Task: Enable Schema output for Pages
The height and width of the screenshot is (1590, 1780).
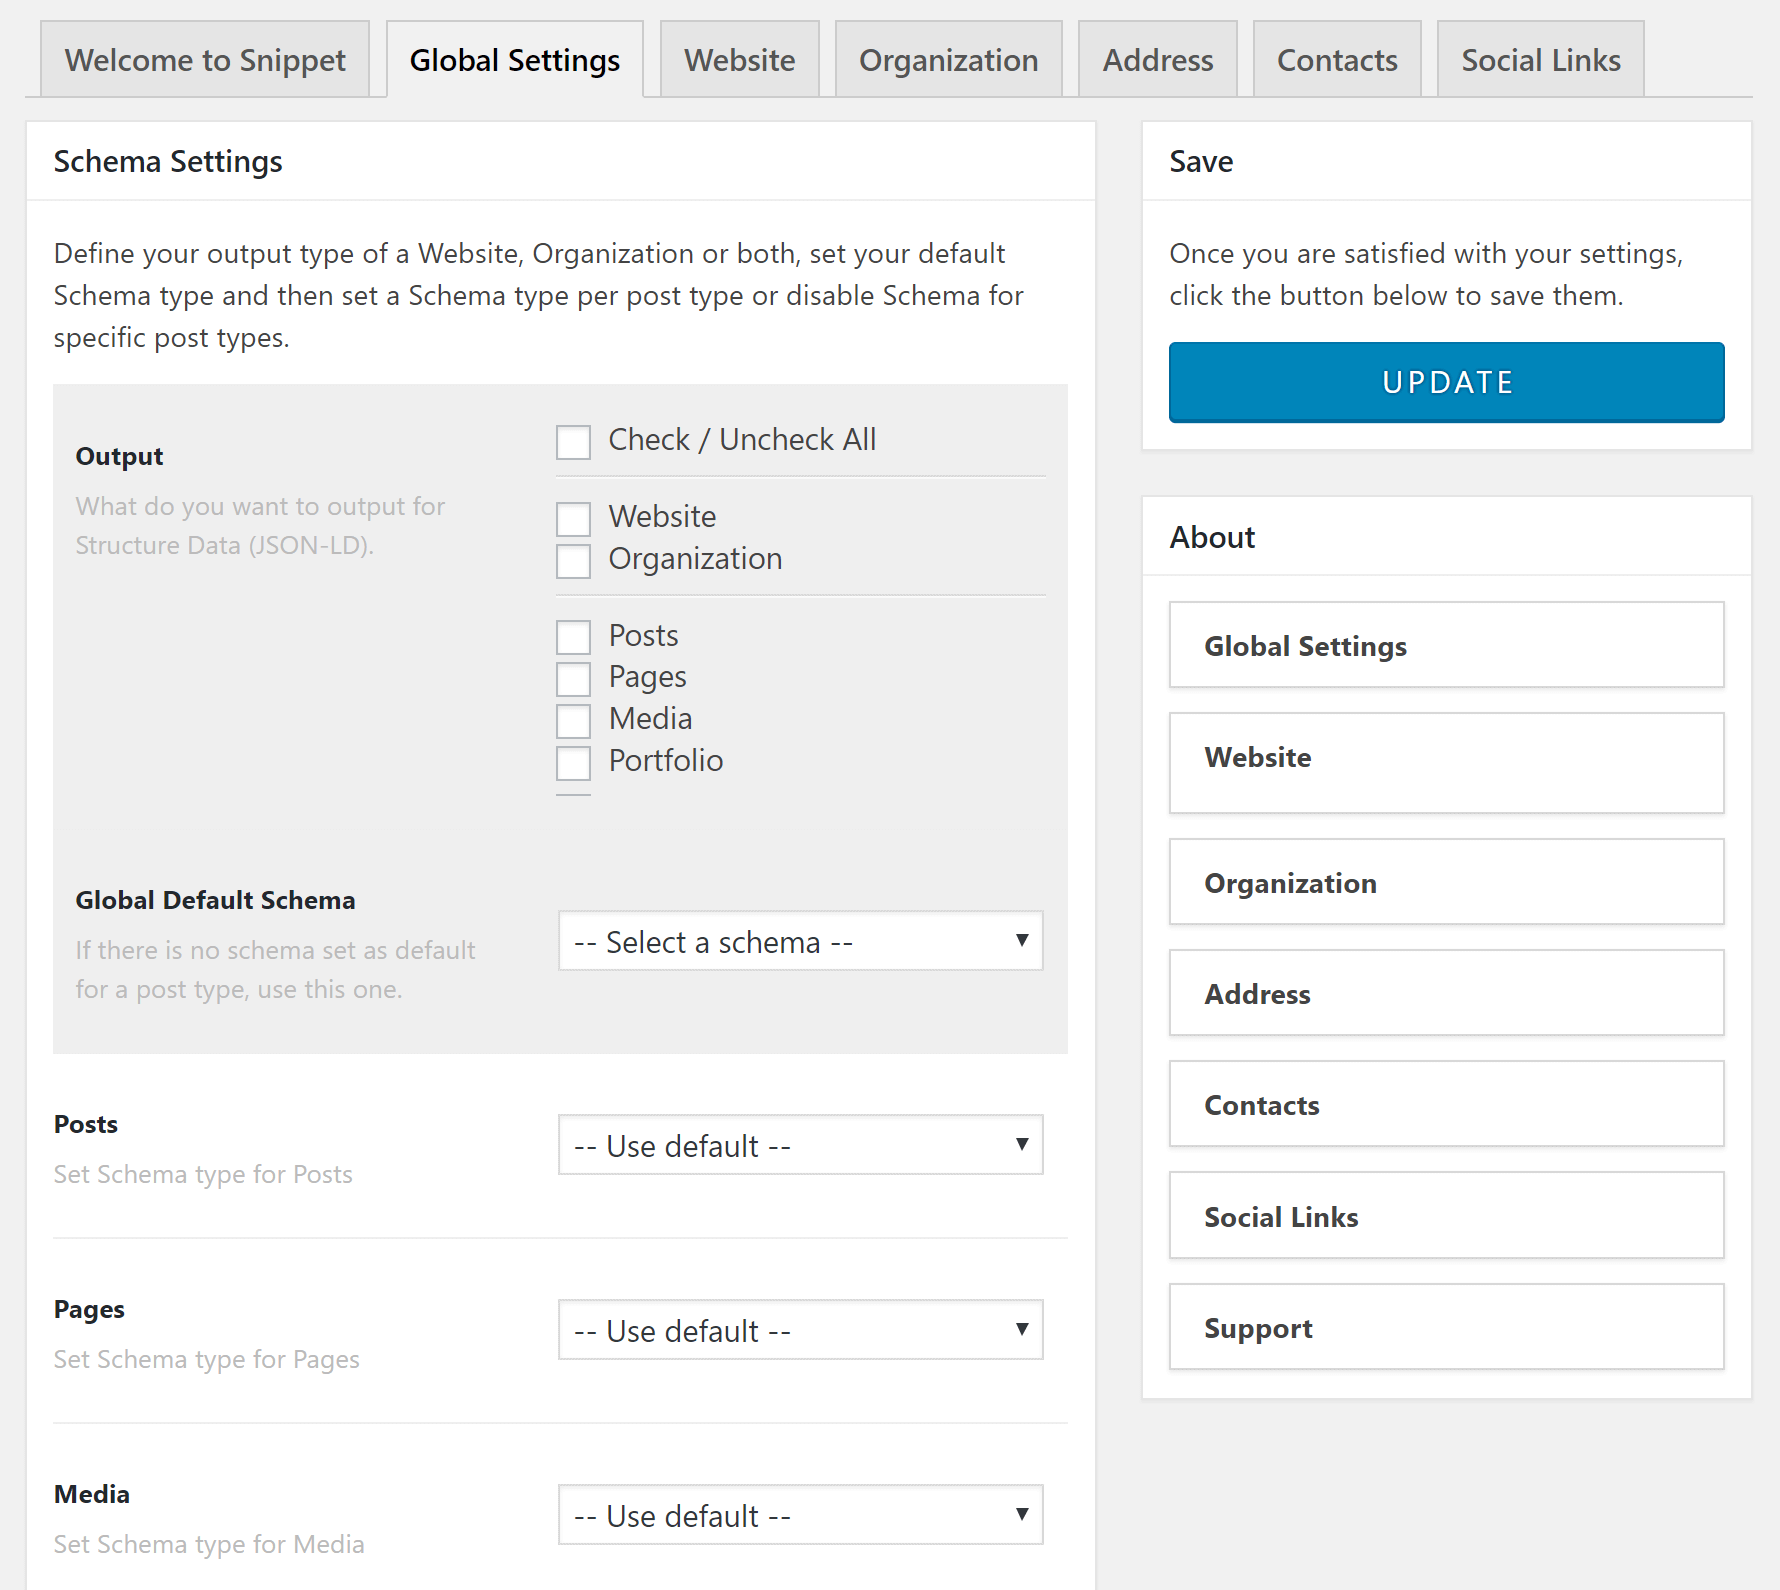Action: click(573, 678)
